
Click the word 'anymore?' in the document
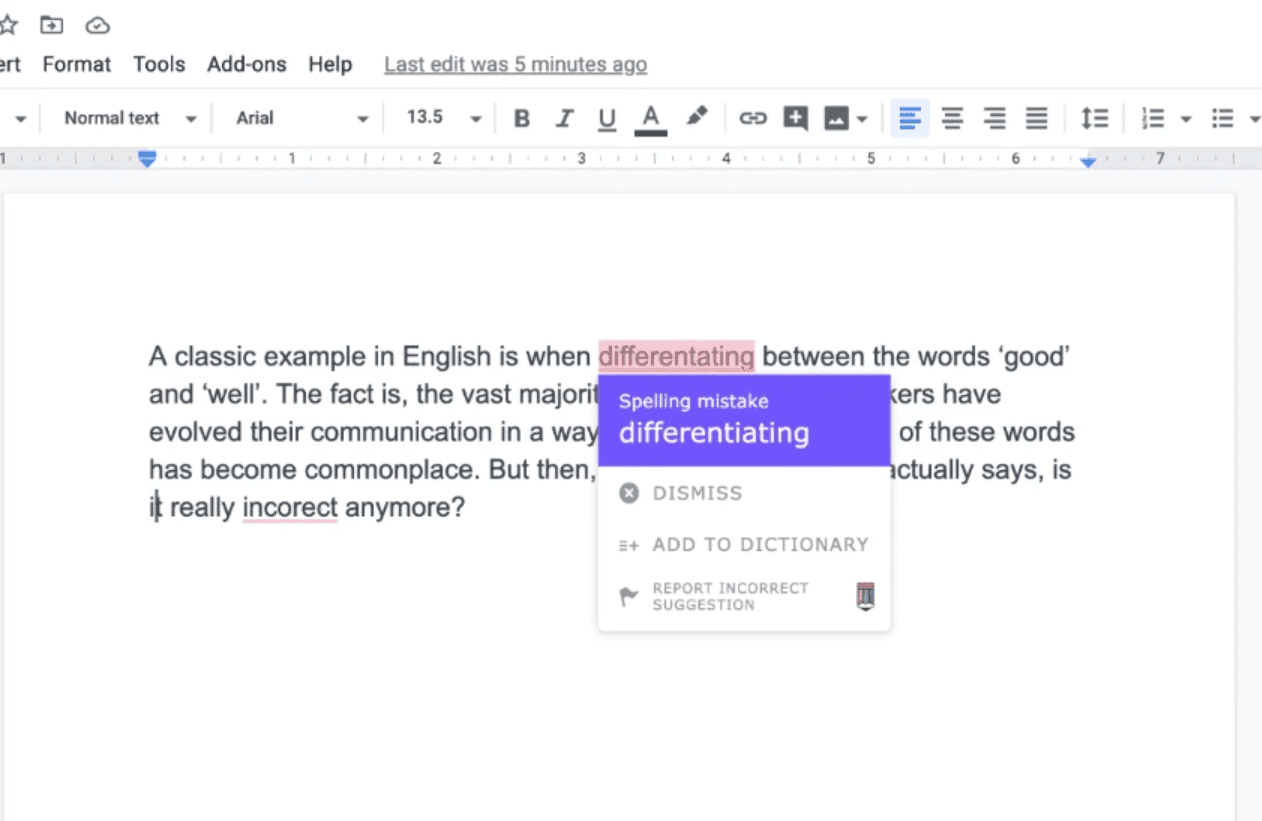pos(405,508)
